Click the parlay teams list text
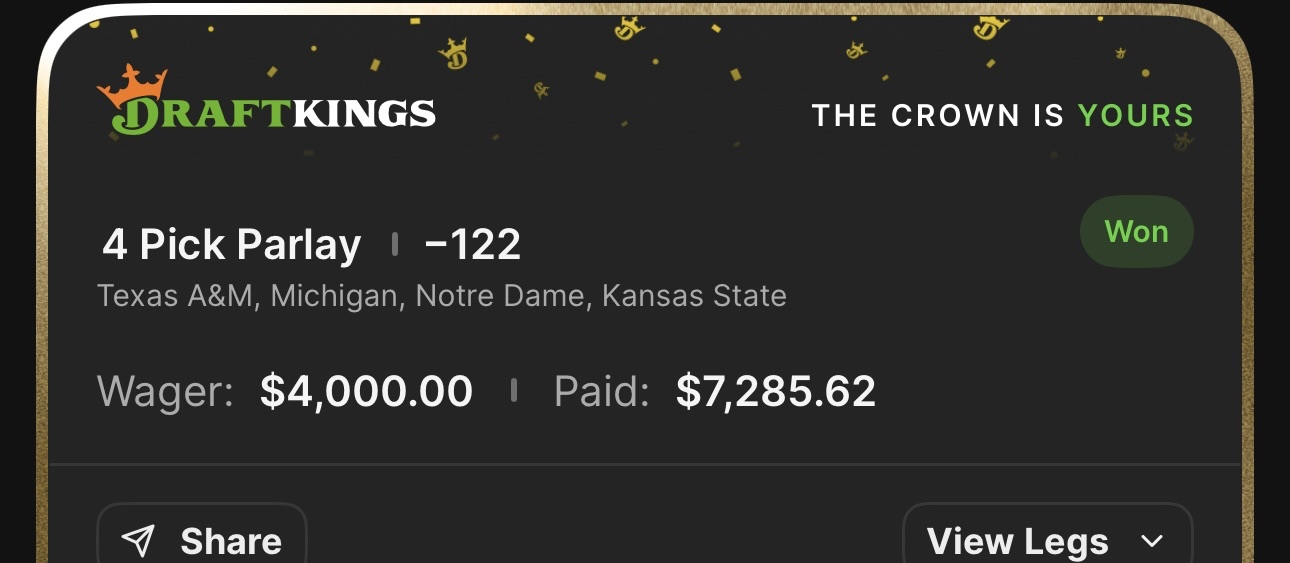This screenshot has width=1290, height=563. click(x=441, y=296)
